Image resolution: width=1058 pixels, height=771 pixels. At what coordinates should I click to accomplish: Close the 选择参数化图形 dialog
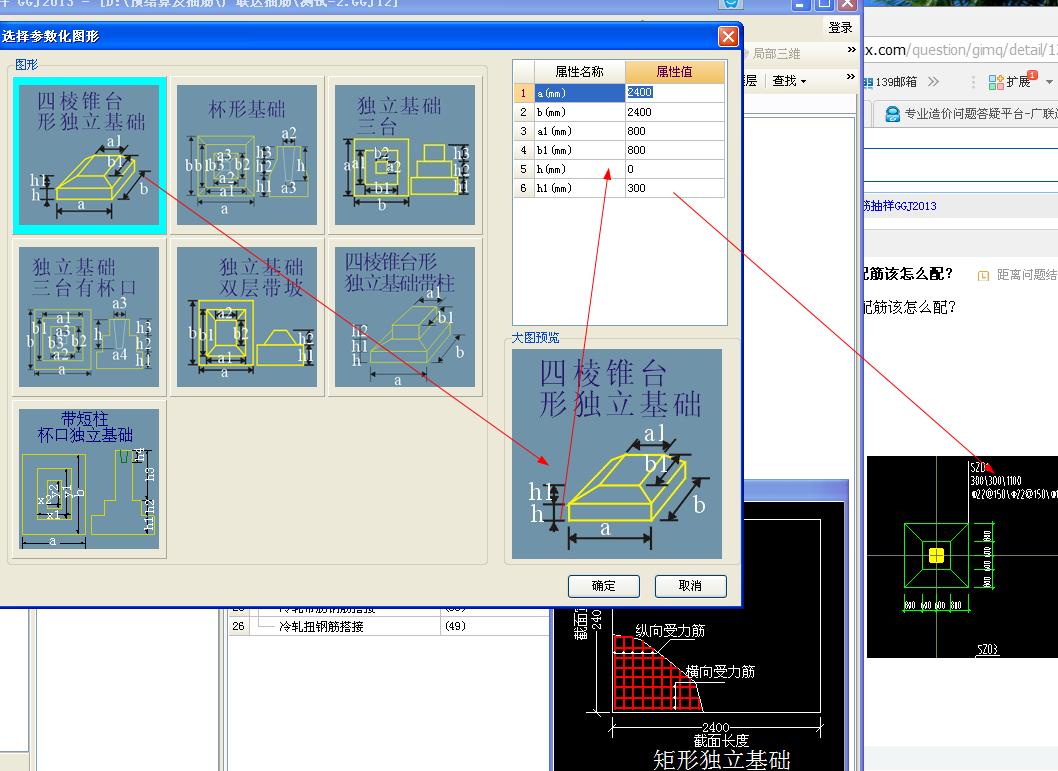click(x=728, y=36)
